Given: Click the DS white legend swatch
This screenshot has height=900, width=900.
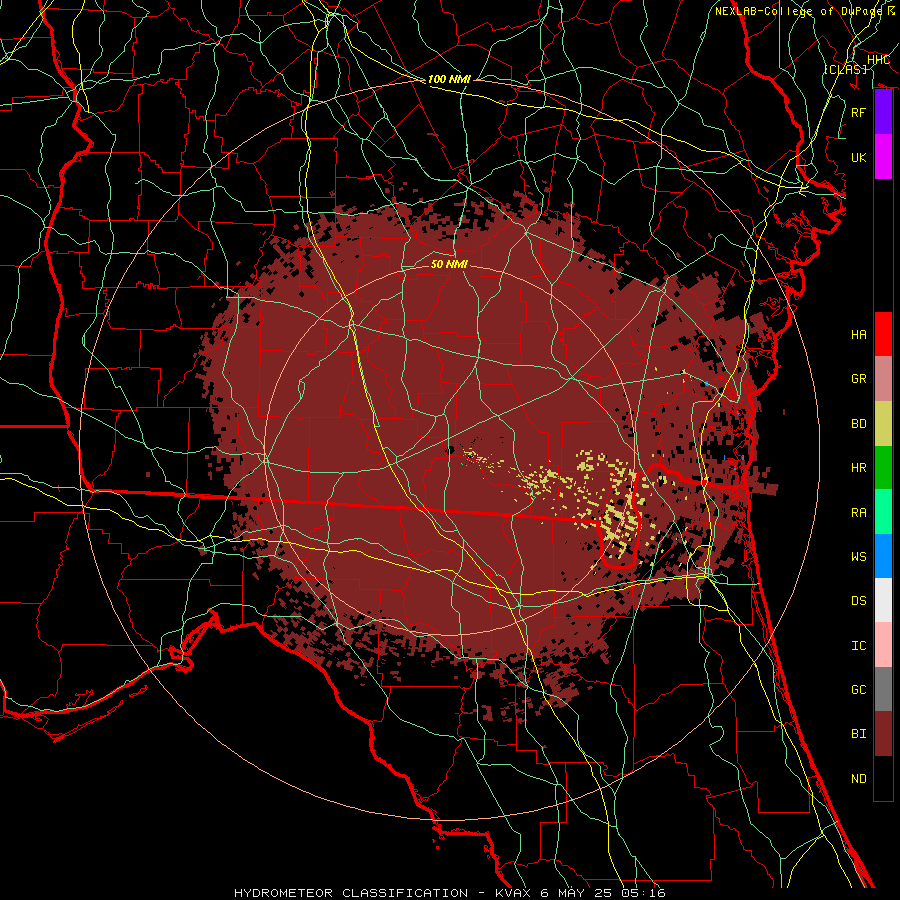Looking at the screenshot, I should [883, 600].
